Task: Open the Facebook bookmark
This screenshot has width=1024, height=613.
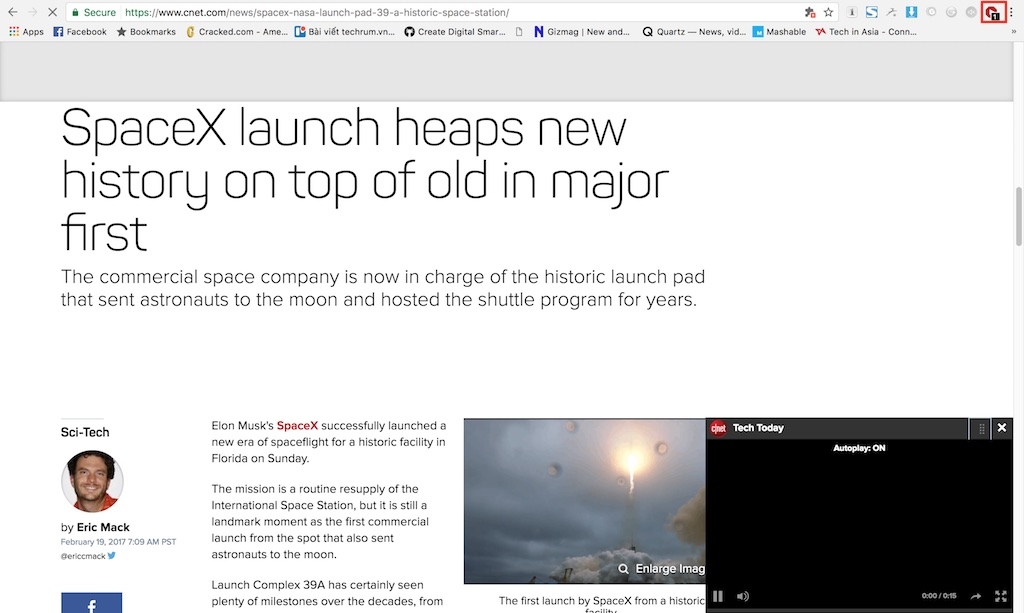Action: click(x=80, y=31)
